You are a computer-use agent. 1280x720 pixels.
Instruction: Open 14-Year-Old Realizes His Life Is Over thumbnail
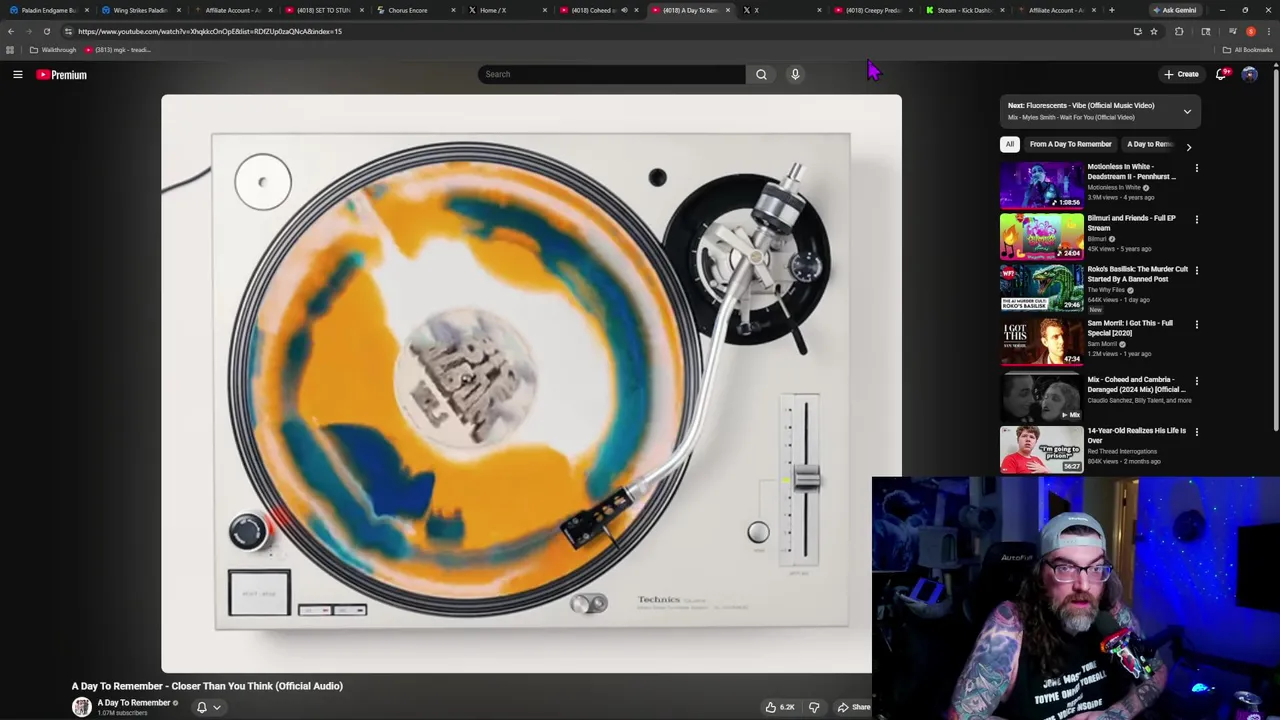[x=1041, y=448]
